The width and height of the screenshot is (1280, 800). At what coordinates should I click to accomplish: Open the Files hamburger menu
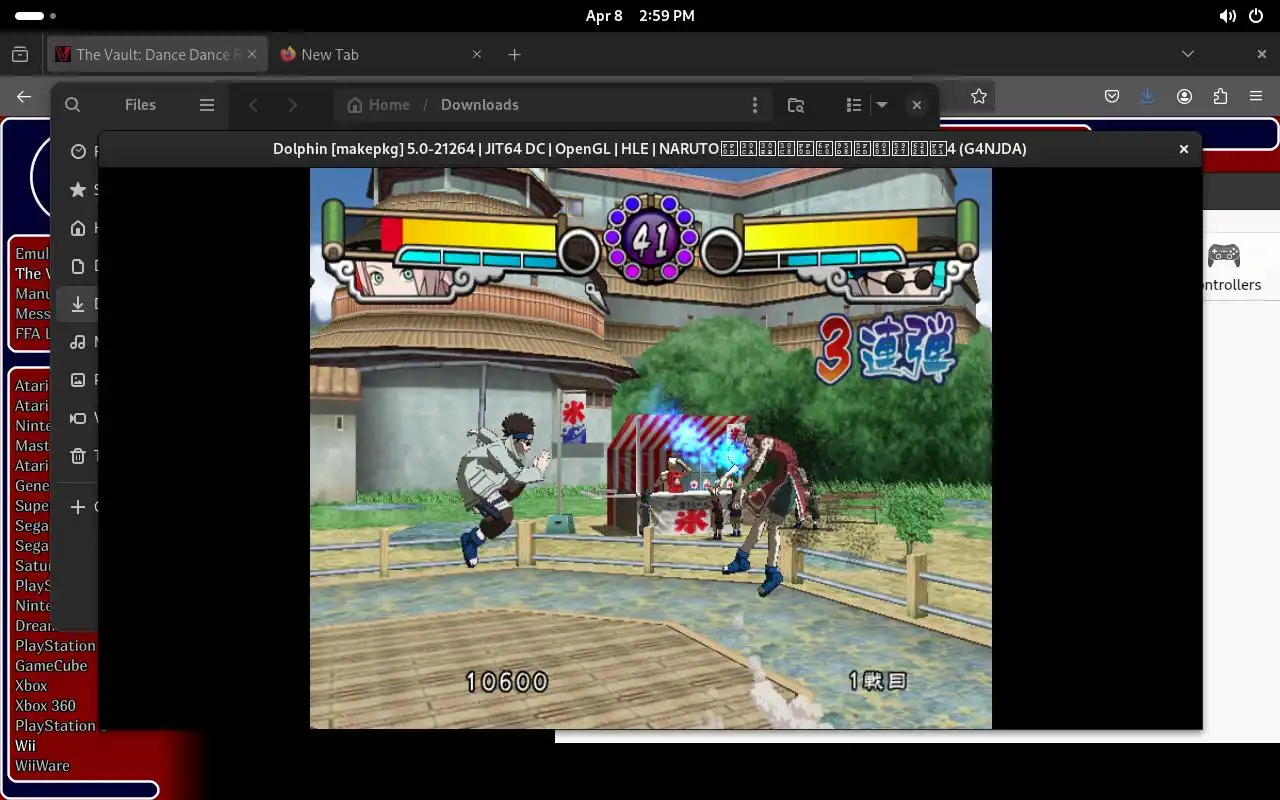(x=207, y=105)
